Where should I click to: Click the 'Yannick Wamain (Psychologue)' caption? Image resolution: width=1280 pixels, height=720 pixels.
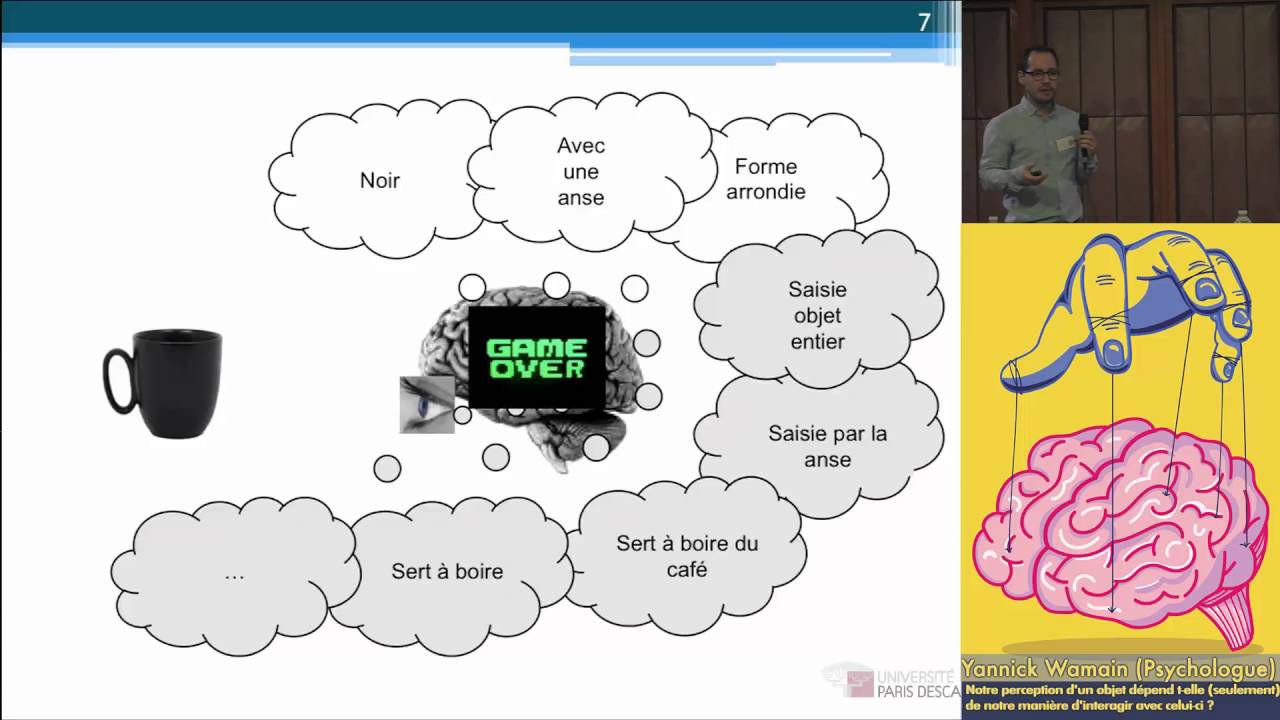coord(1119,668)
